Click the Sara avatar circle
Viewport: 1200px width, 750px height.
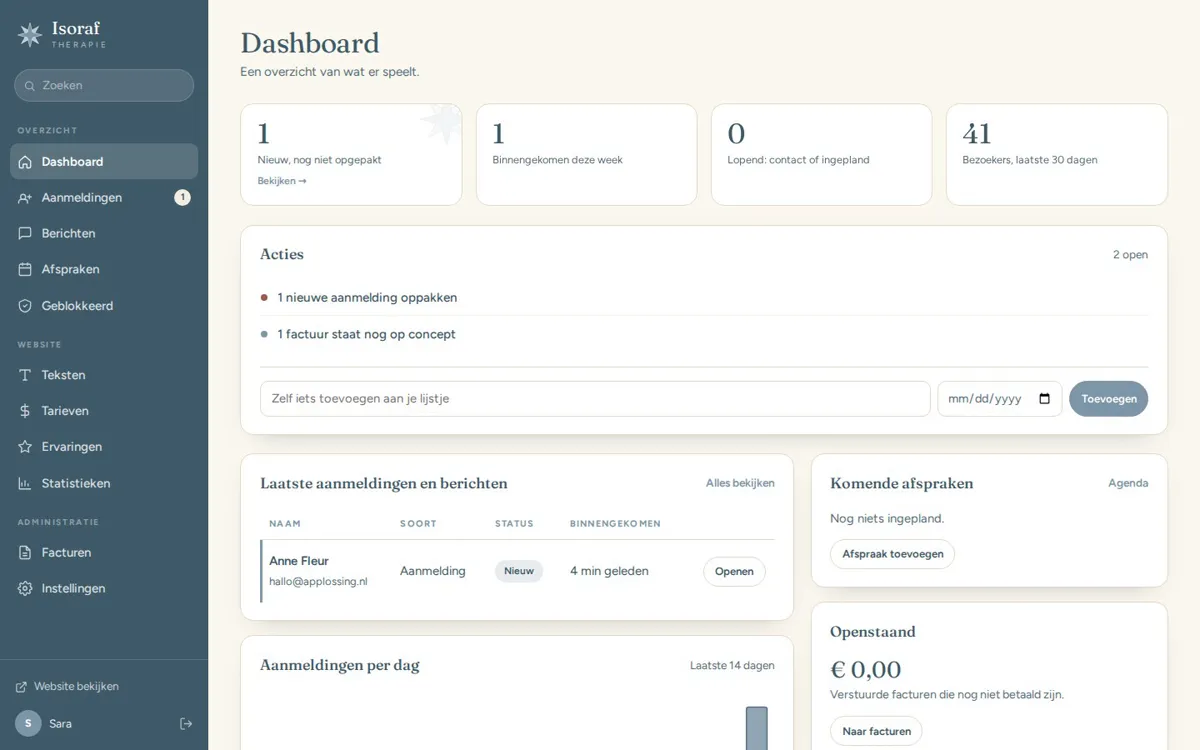(x=28, y=723)
